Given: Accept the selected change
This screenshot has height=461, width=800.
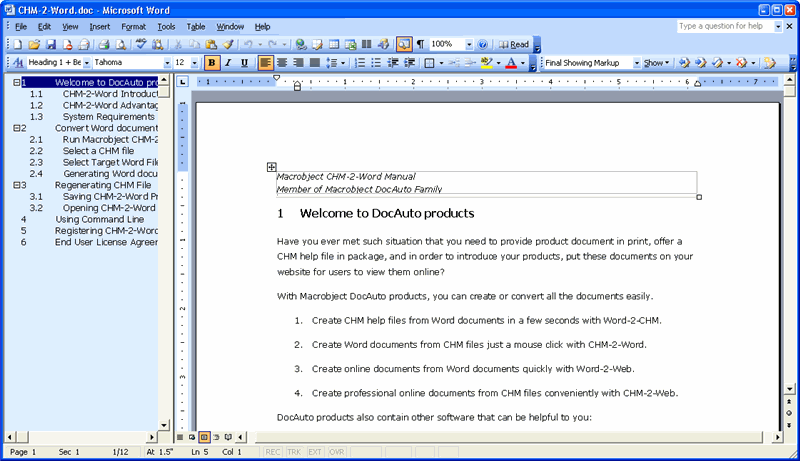Looking at the screenshot, I should [x=717, y=63].
